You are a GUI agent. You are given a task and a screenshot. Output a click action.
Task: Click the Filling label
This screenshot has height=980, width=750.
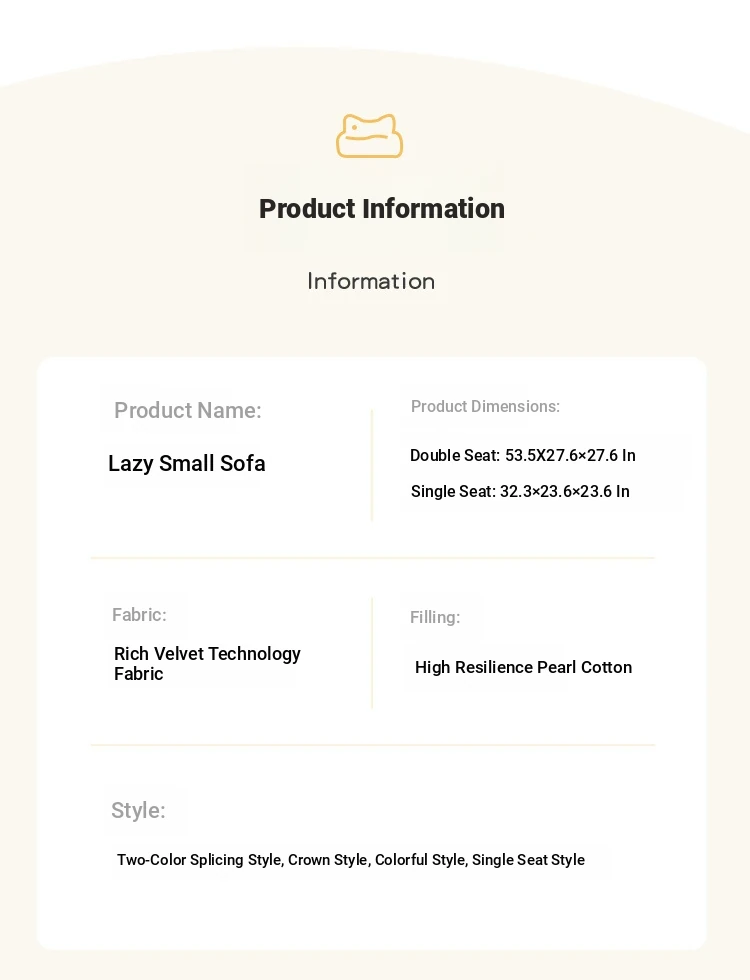[x=435, y=617]
